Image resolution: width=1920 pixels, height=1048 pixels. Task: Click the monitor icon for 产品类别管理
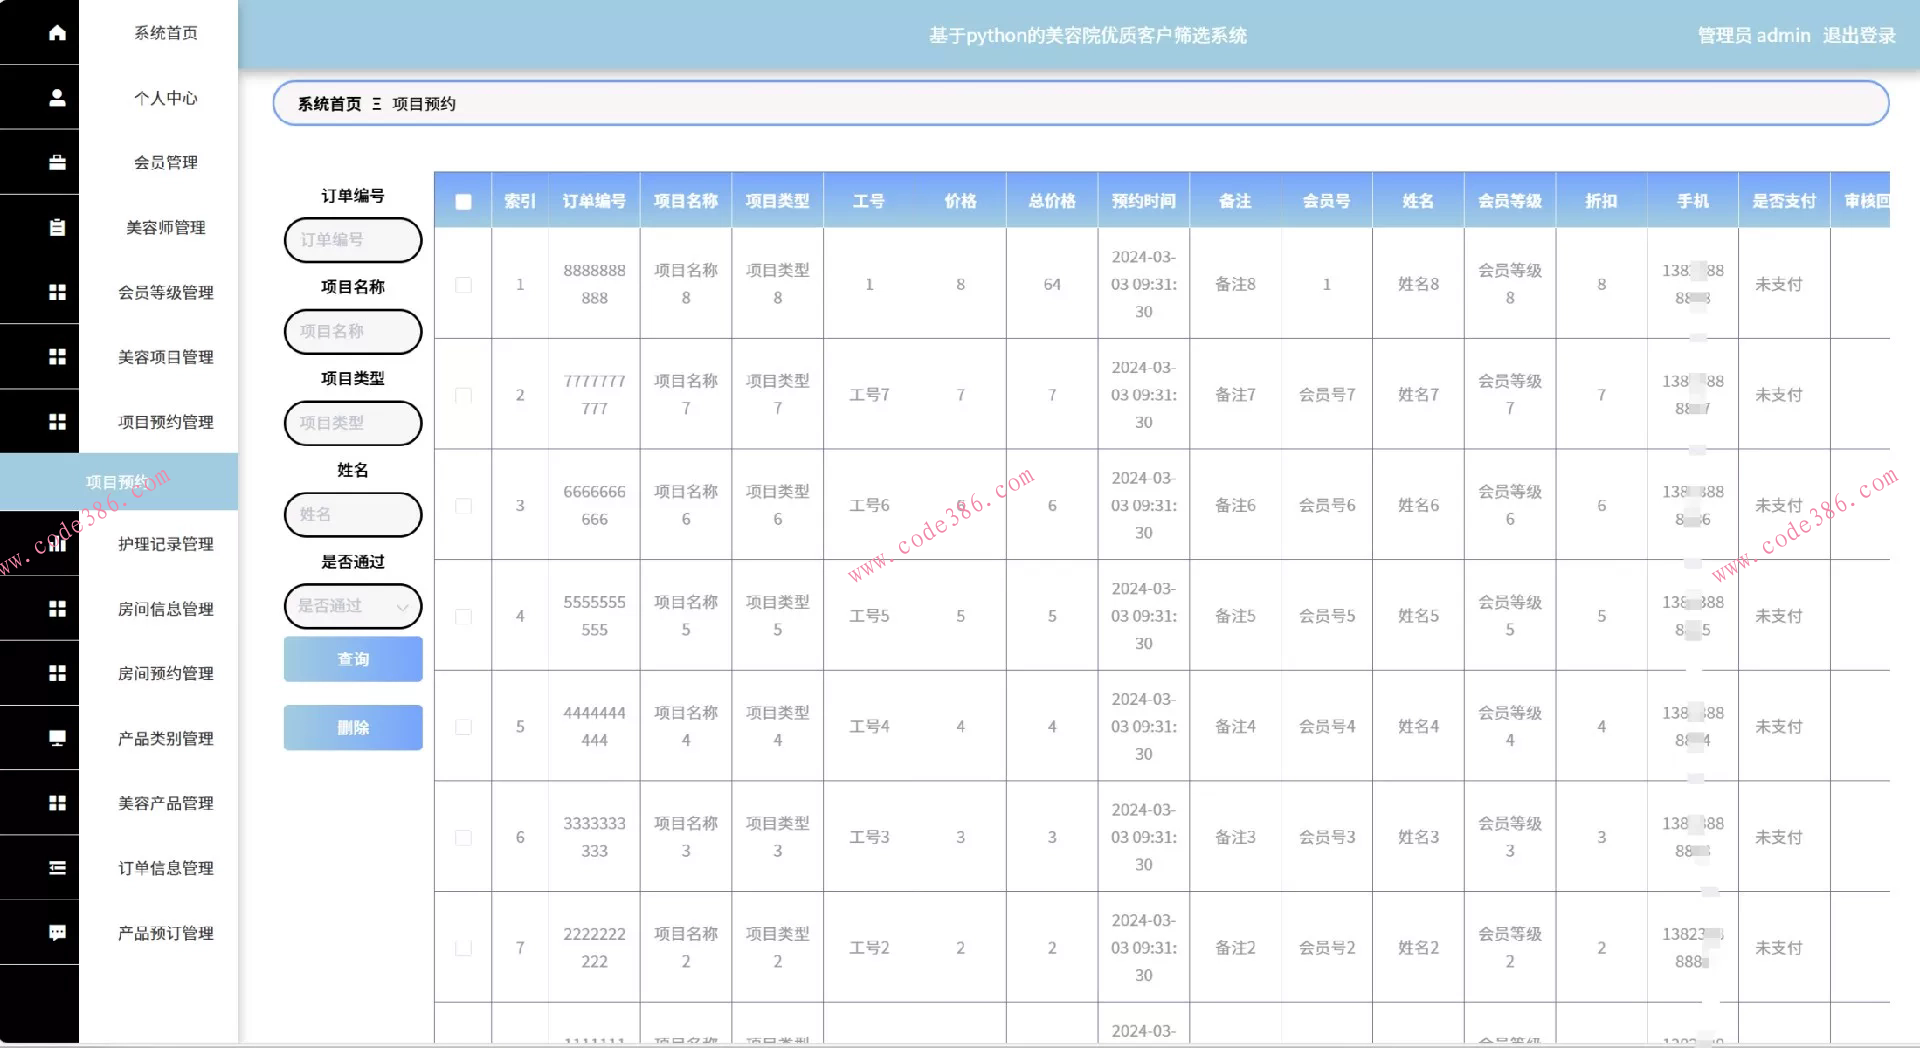tap(57, 738)
